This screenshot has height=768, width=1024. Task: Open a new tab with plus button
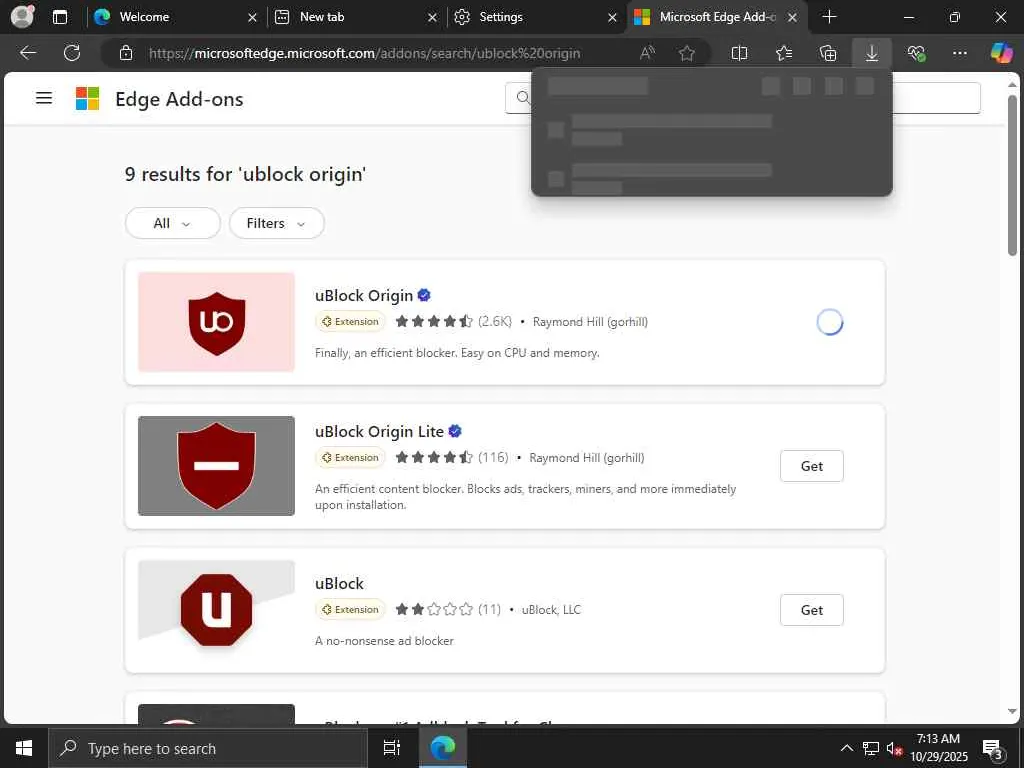[x=829, y=17]
